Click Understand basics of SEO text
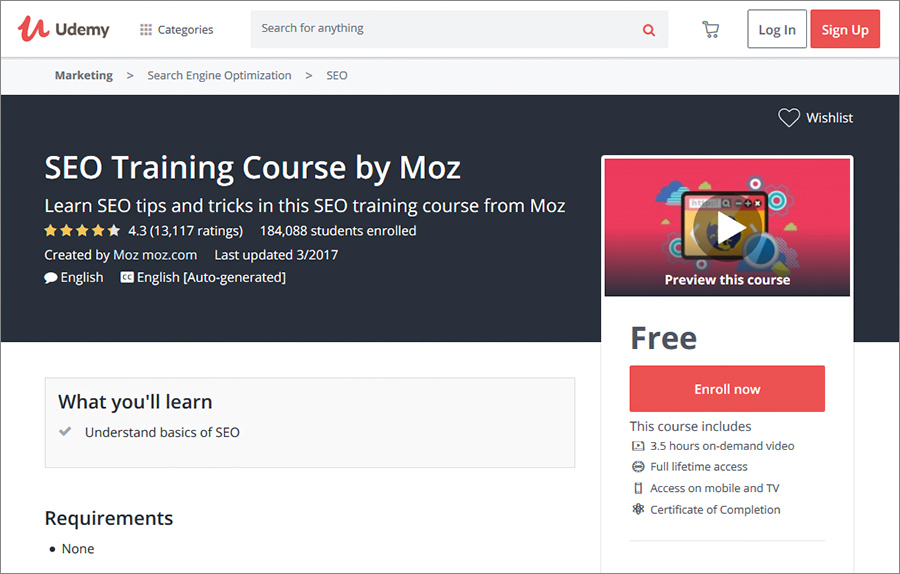The height and width of the screenshot is (574, 900). coord(162,432)
